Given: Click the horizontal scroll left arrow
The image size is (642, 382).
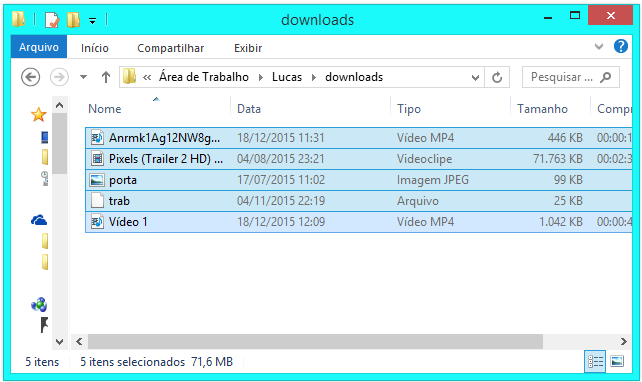Looking at the screenshot, I should (x=79, y=341).
